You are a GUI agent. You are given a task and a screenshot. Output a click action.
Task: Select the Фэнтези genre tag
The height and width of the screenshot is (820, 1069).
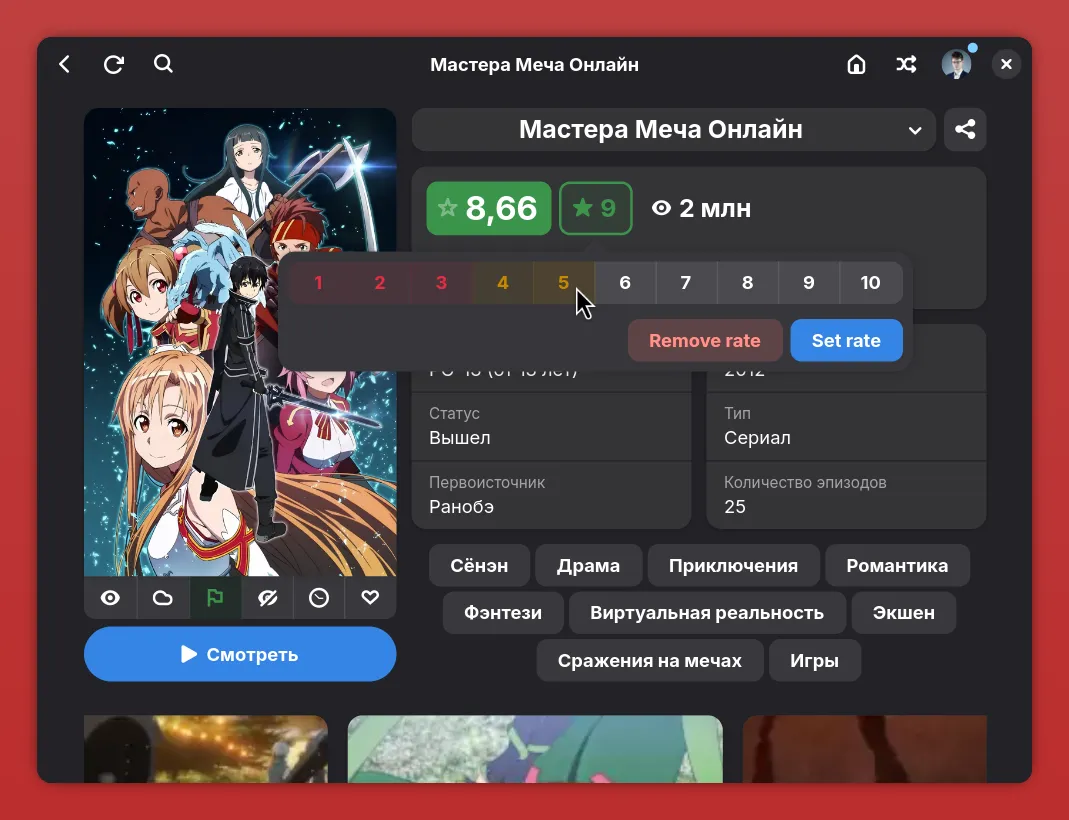(503, 613)
